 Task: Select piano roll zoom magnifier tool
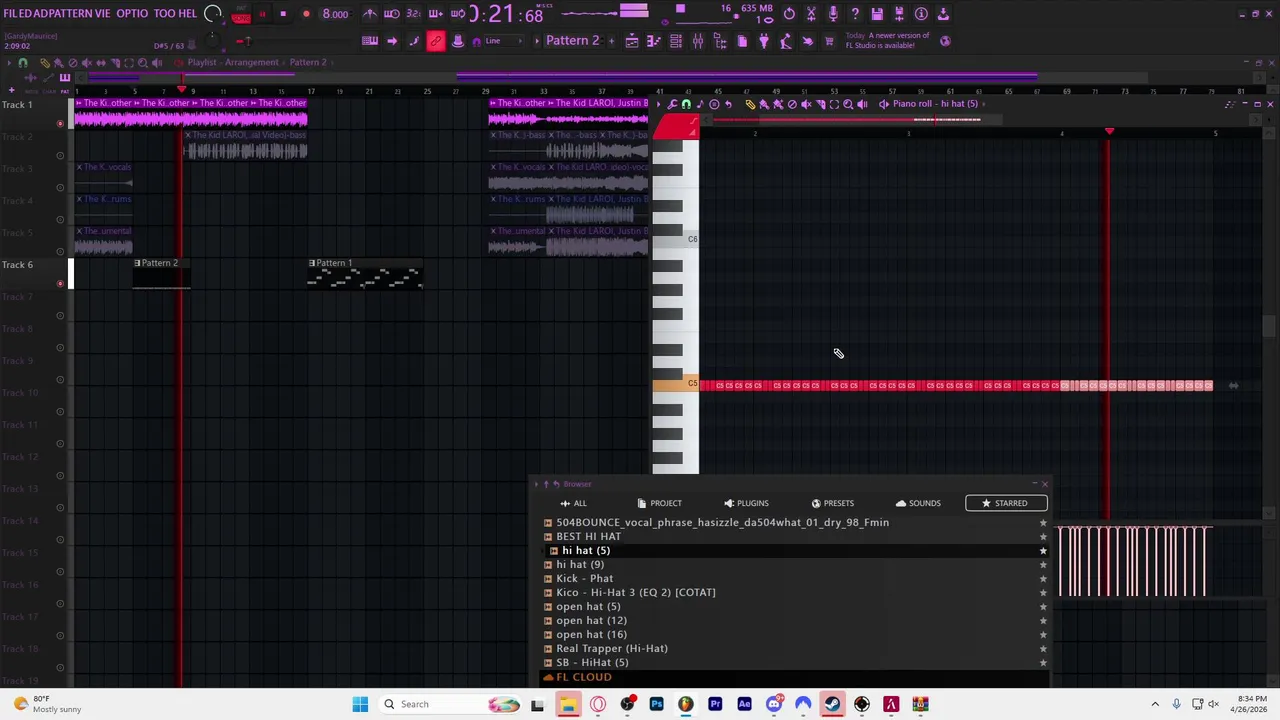coord(848,104)
